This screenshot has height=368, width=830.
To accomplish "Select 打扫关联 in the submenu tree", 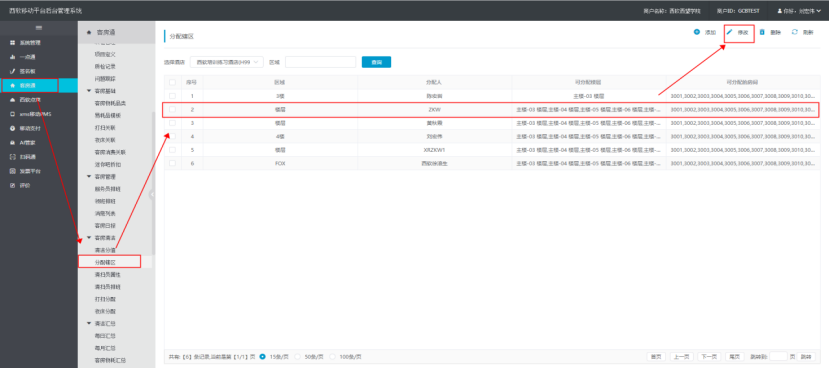I will coord(105,128).
